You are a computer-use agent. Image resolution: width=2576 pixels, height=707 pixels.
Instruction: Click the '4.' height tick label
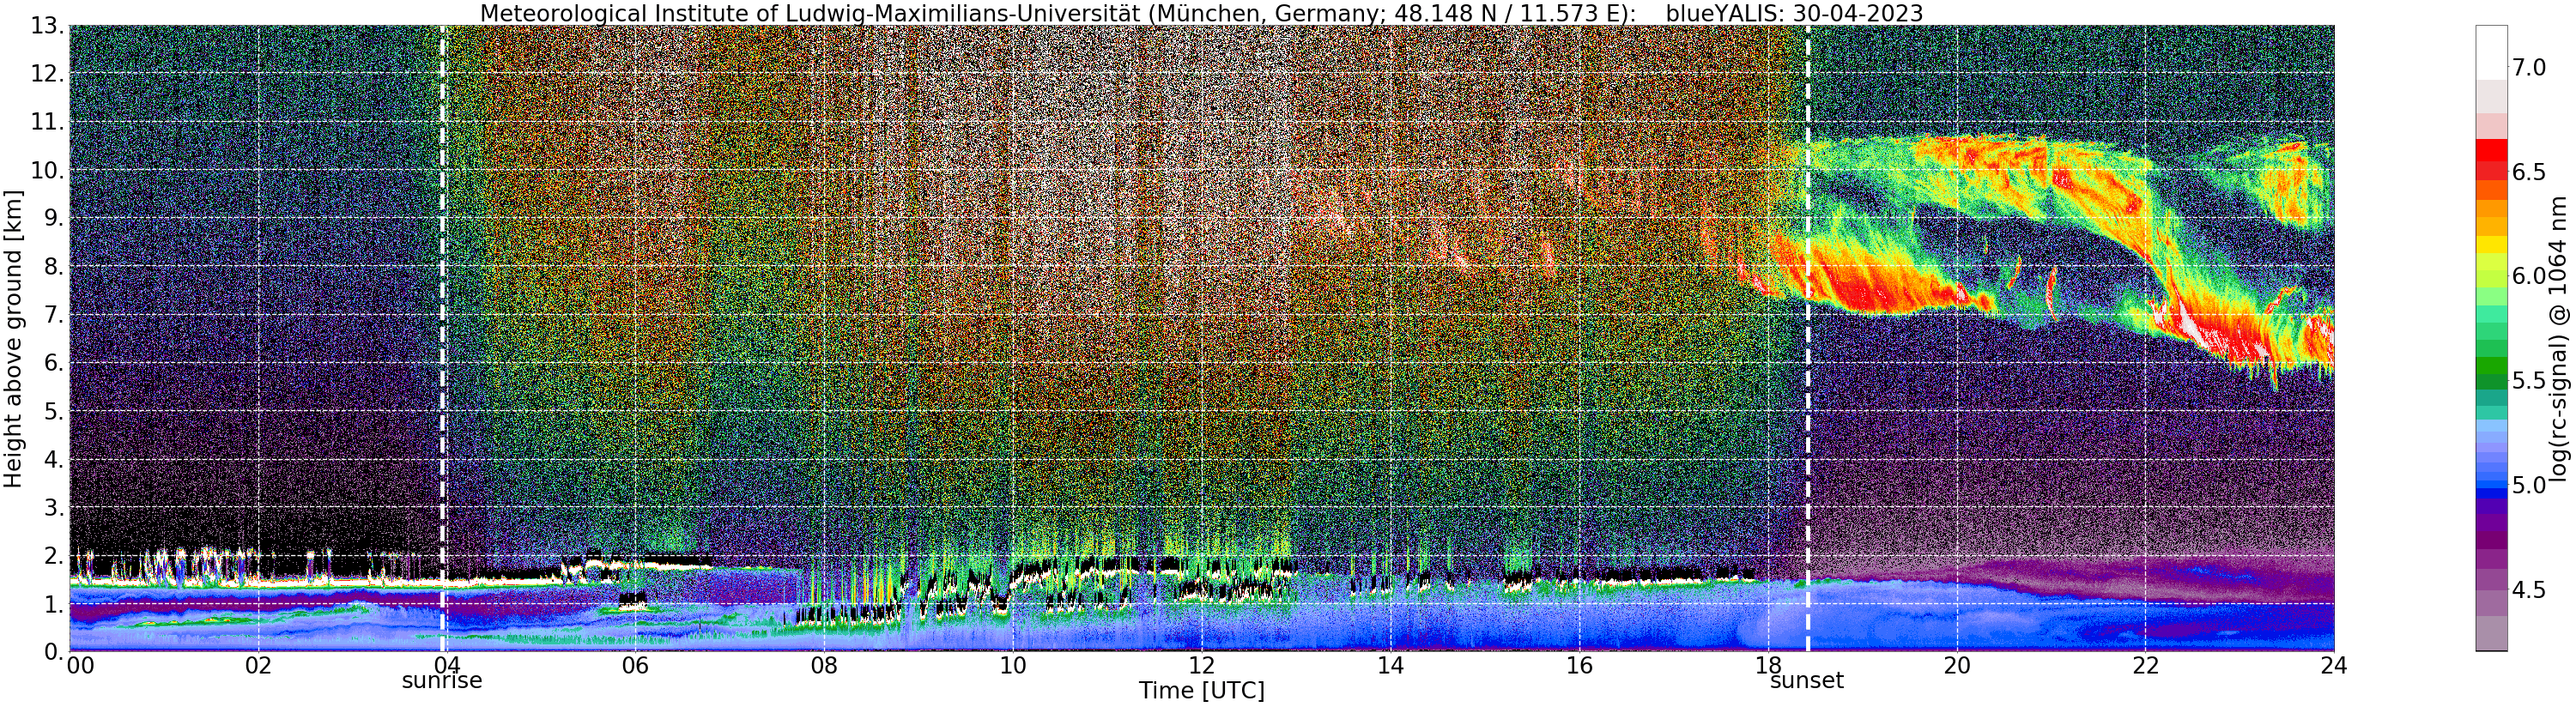(x=53, y=459)
